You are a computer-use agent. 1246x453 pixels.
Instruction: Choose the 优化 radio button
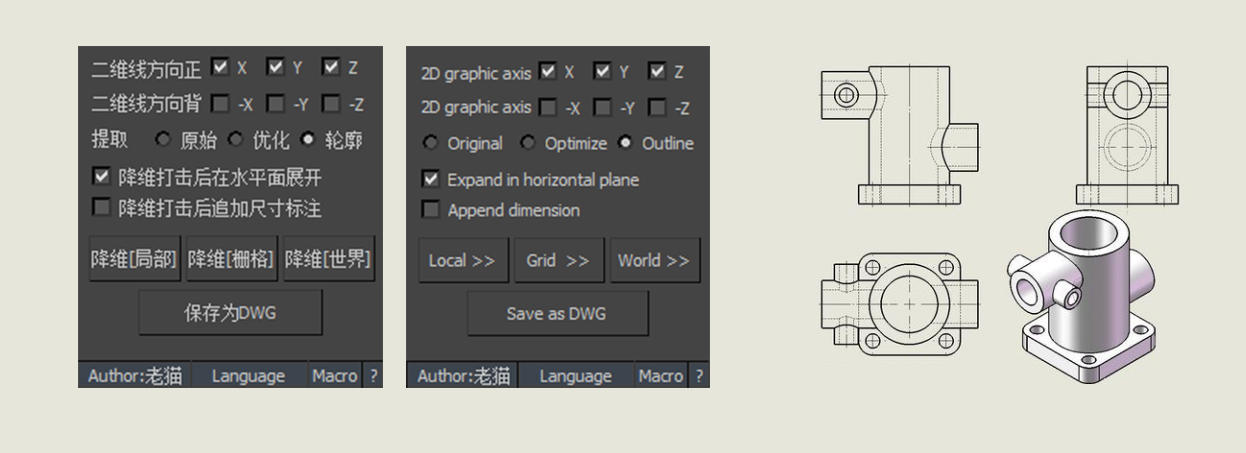(236, 140)
